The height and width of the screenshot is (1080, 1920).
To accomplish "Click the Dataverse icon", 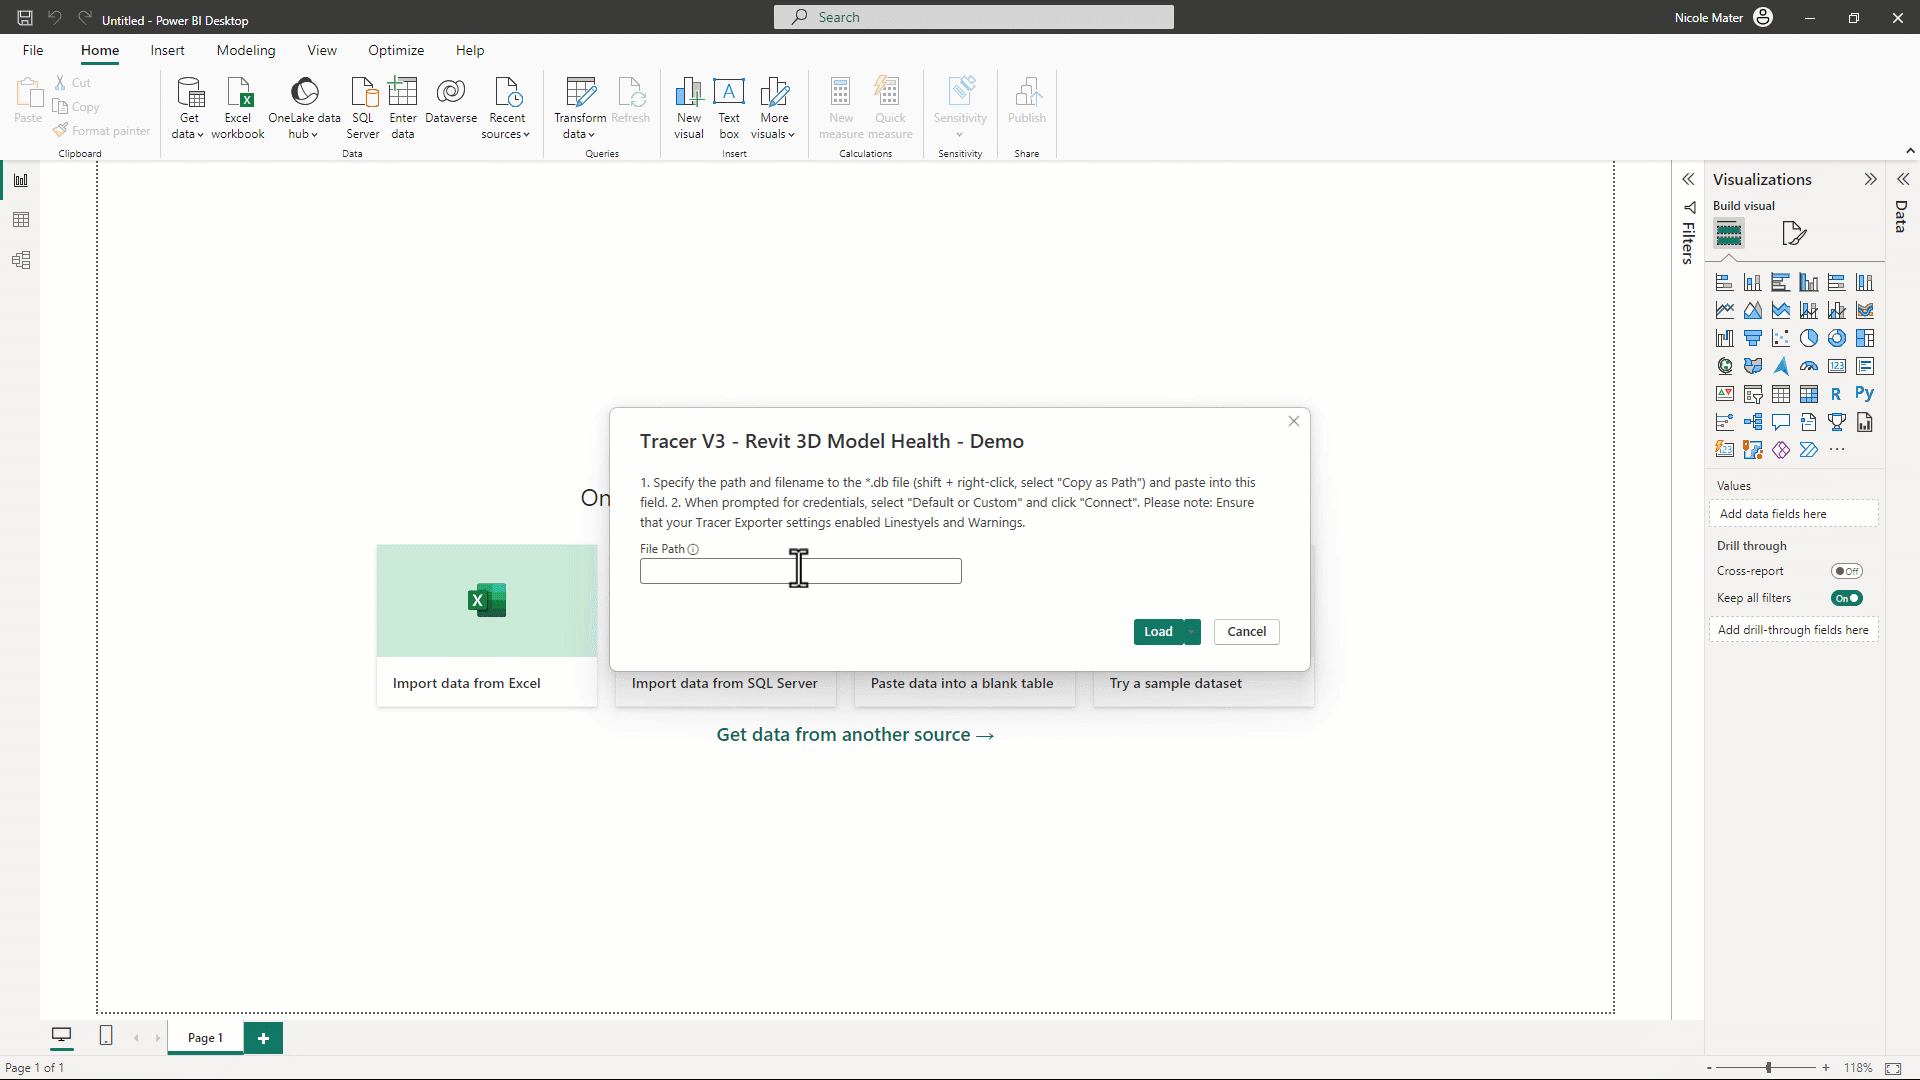I will pos(451,101).
